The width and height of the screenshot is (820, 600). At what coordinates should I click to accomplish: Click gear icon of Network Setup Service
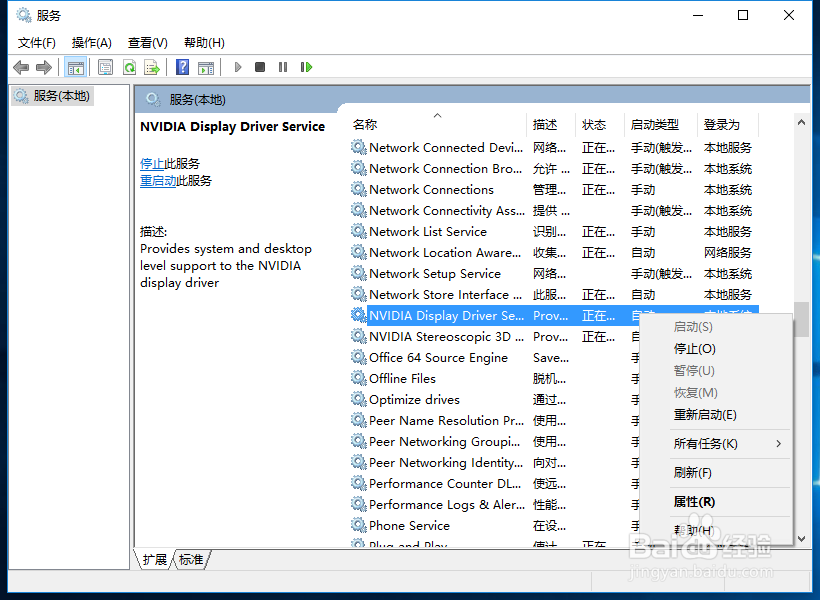[358, 273]
